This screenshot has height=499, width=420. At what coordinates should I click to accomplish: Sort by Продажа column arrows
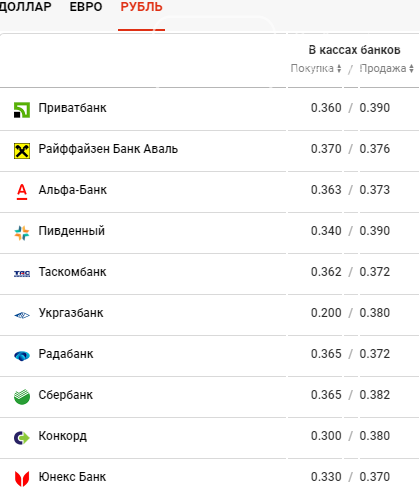(x=411, y=68)
